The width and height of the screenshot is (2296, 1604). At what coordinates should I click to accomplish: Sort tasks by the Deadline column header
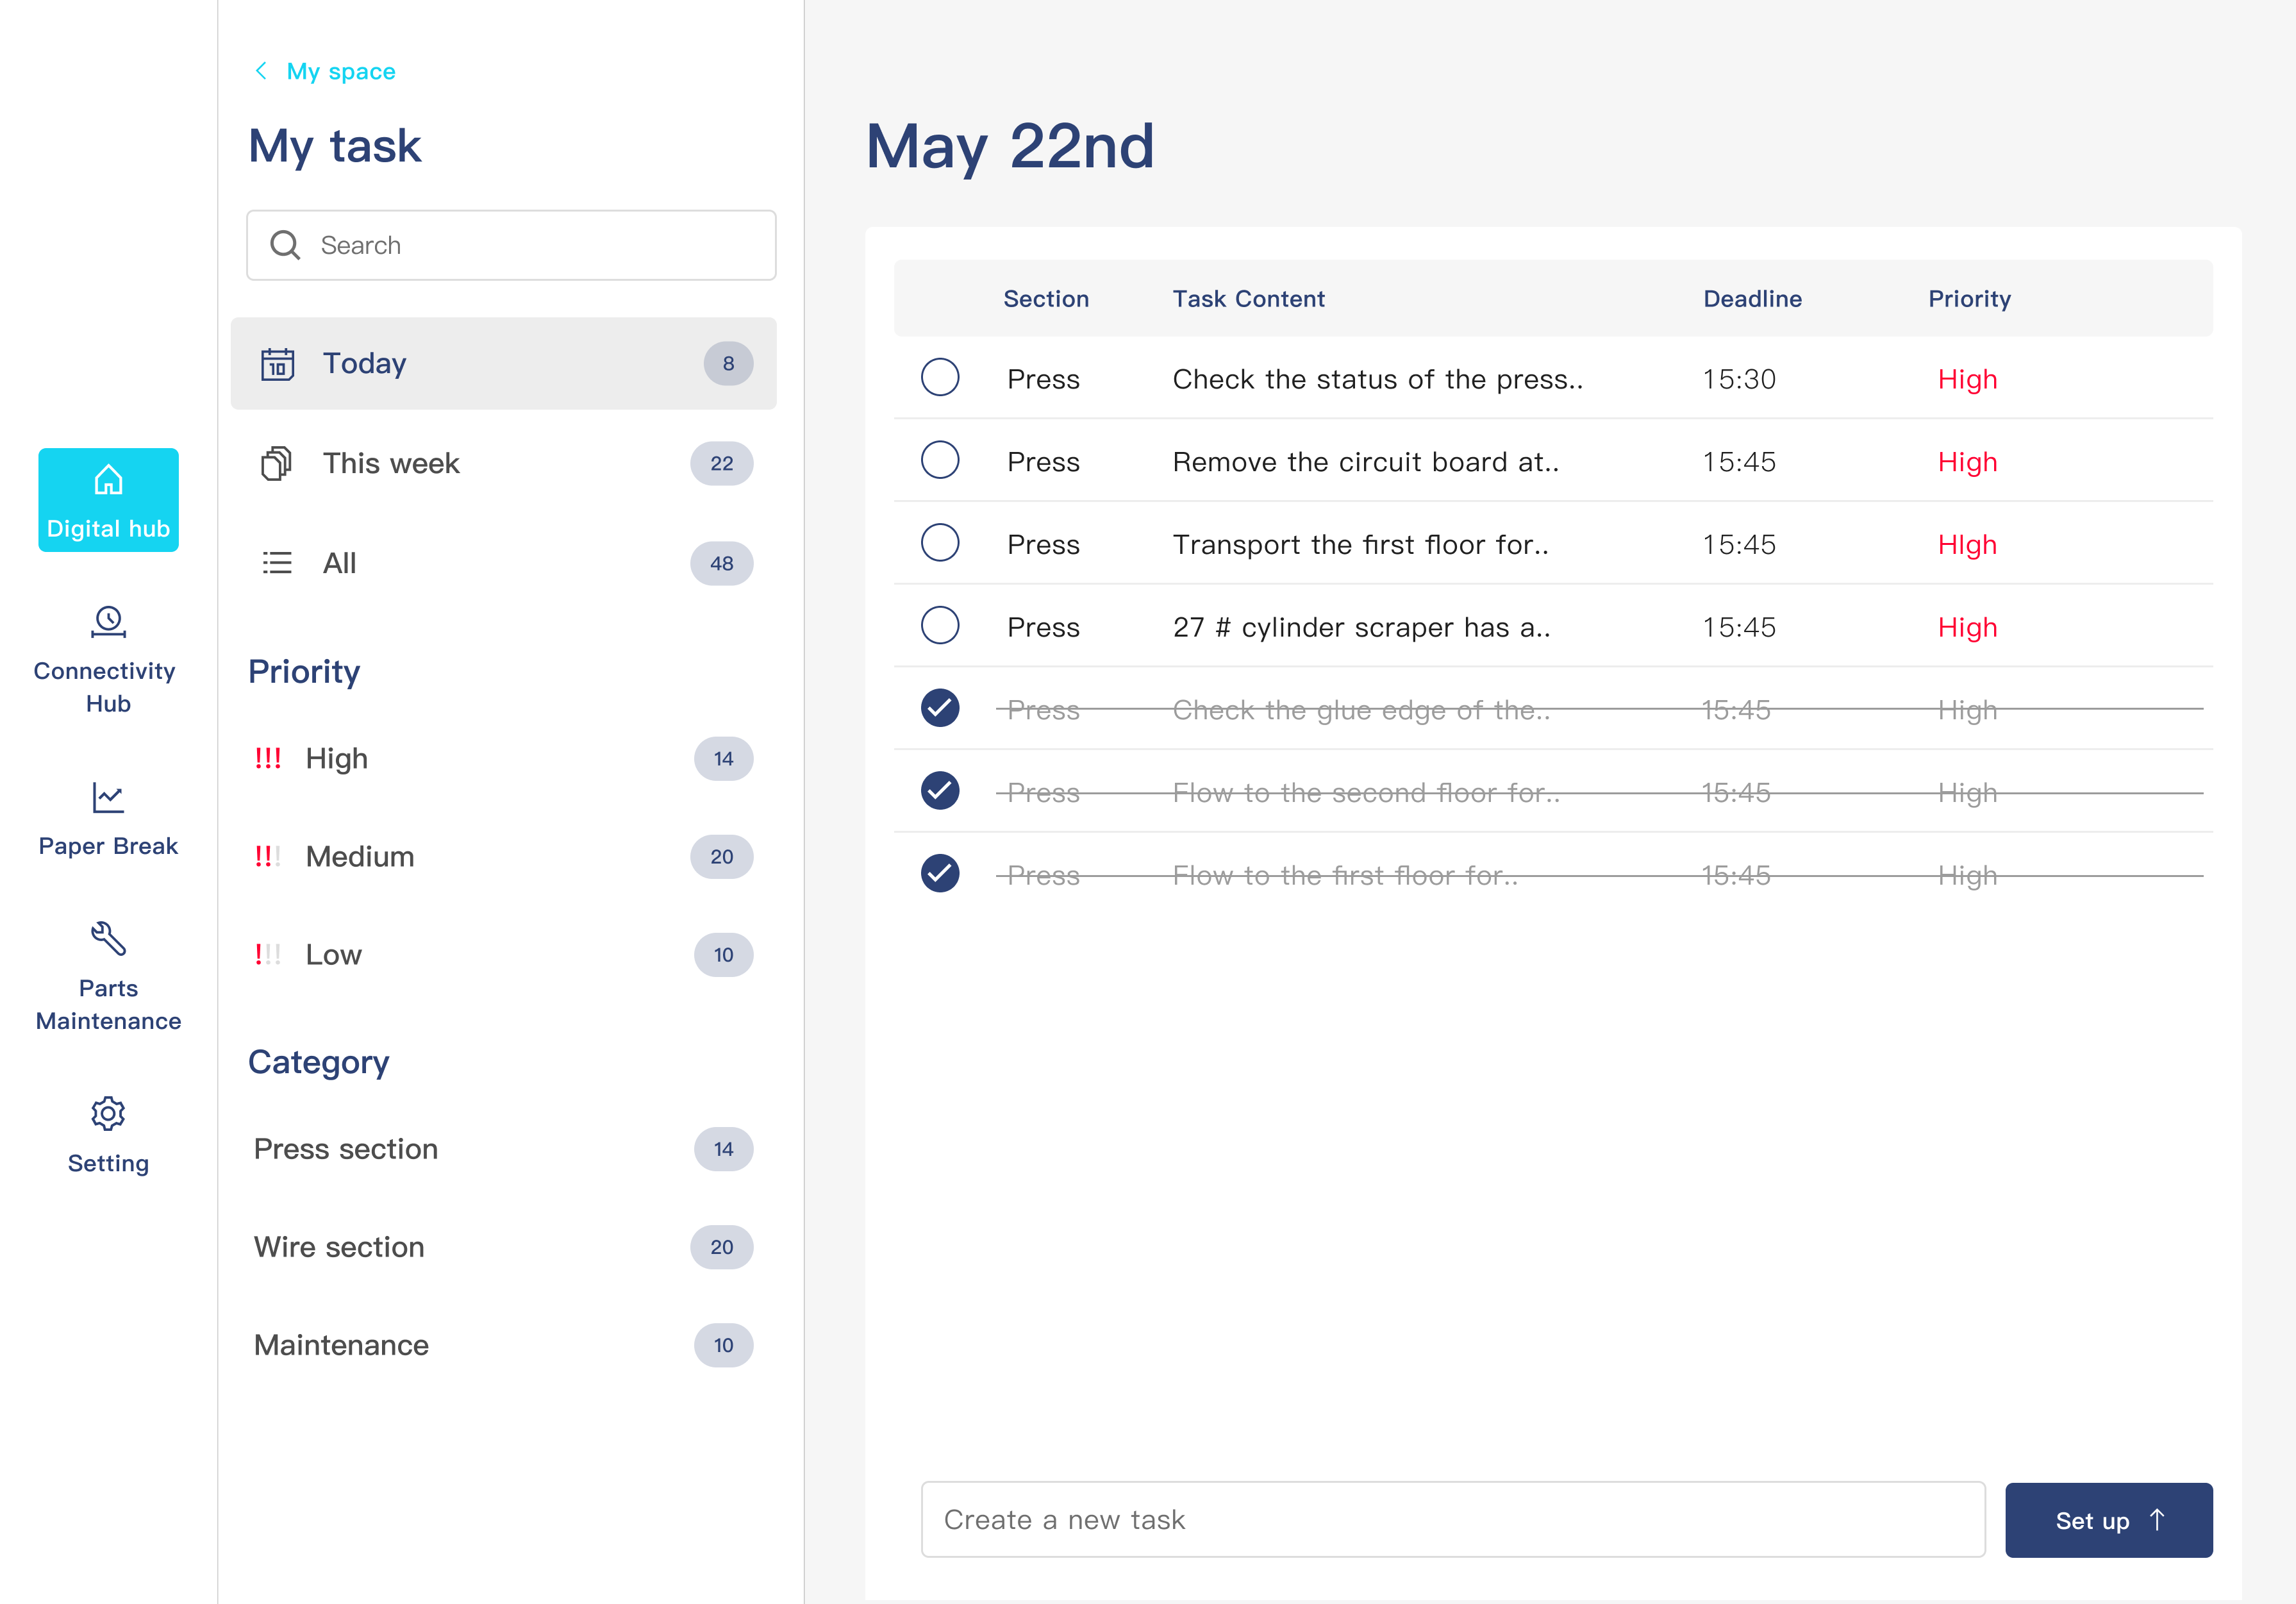point(1752,299)
